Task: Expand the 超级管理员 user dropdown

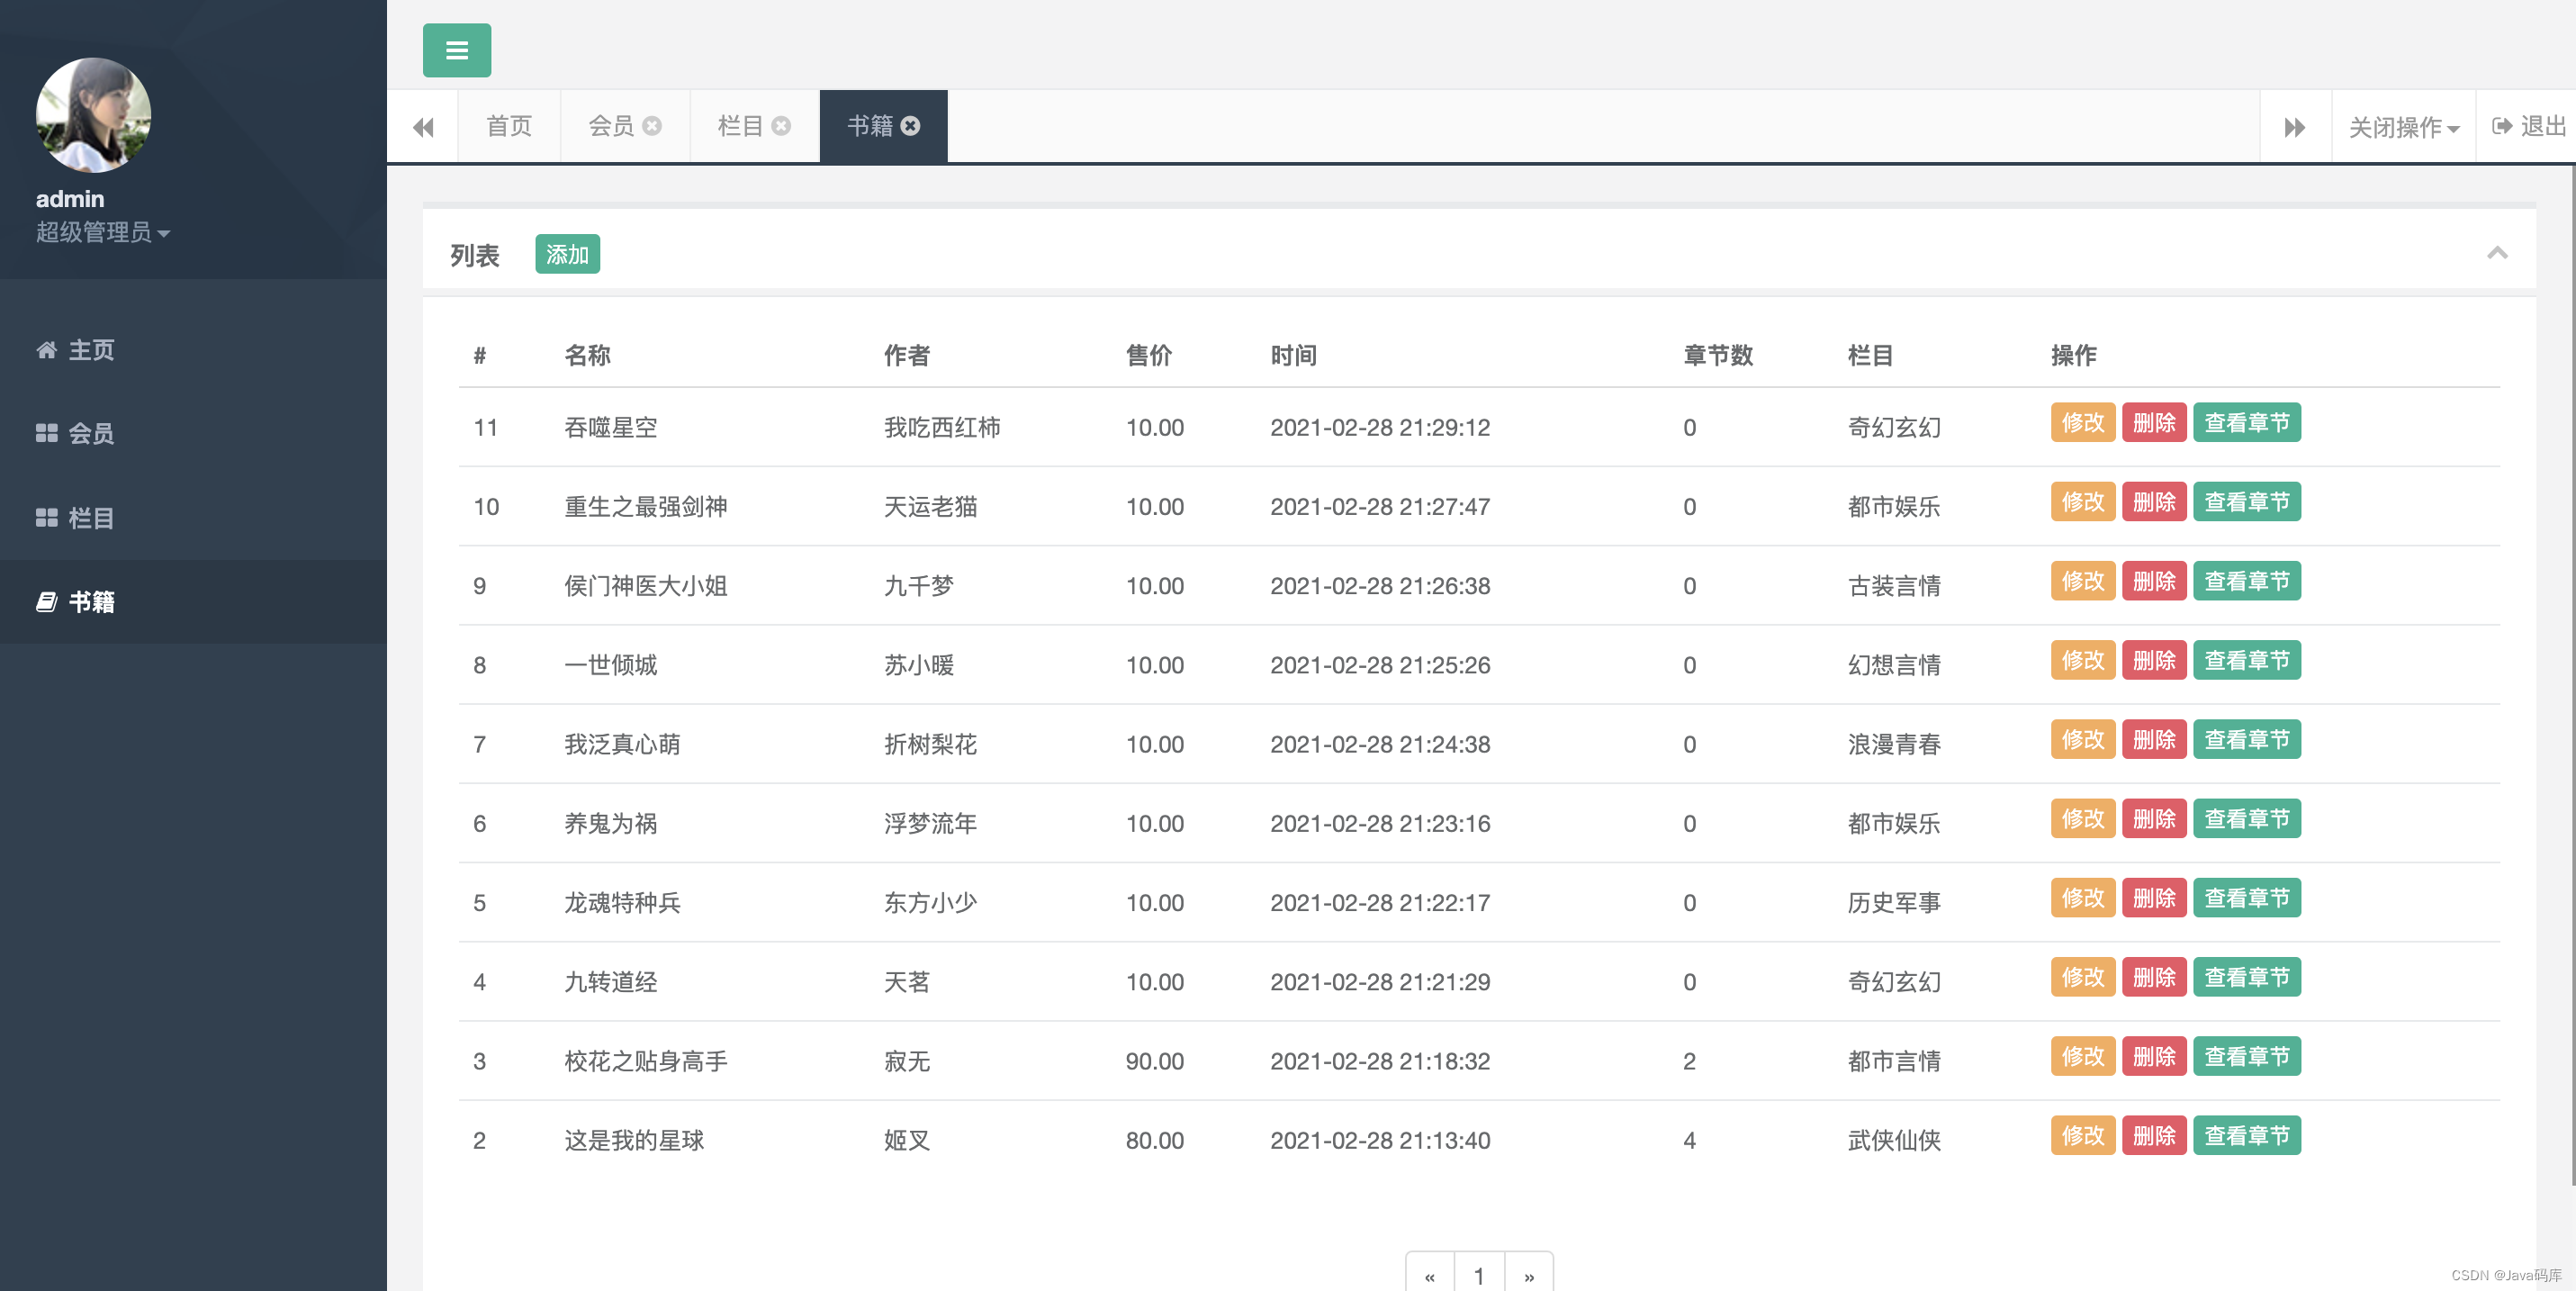Action: point(102,232)
